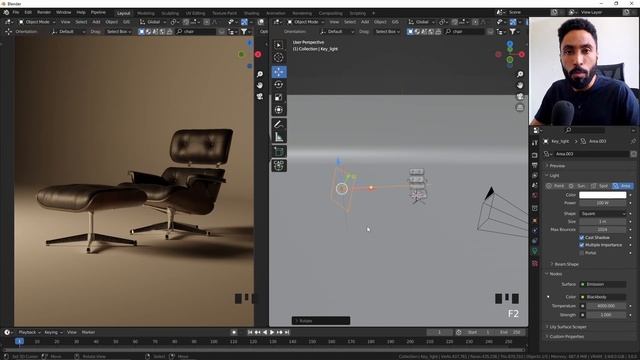Click the timeline playhead at frame 1
The width and height of the screenshot is (640, 360).
pos(19,341)
